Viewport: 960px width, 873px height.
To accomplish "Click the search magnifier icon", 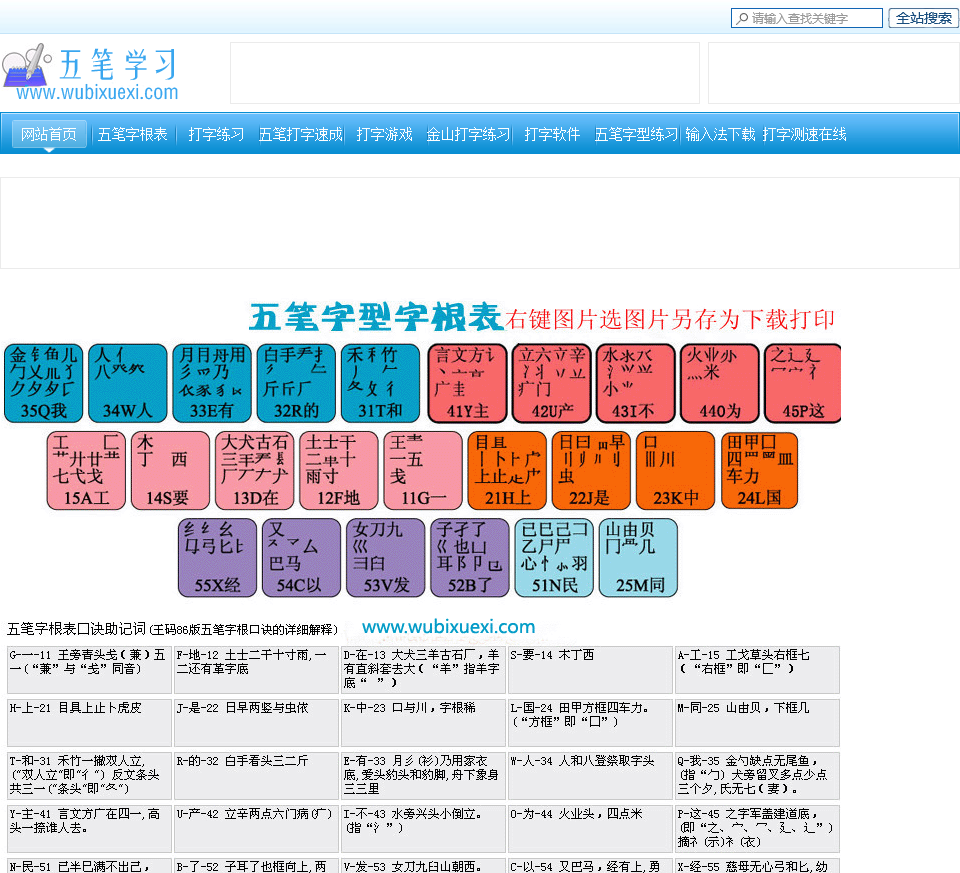I will [742, 18].
